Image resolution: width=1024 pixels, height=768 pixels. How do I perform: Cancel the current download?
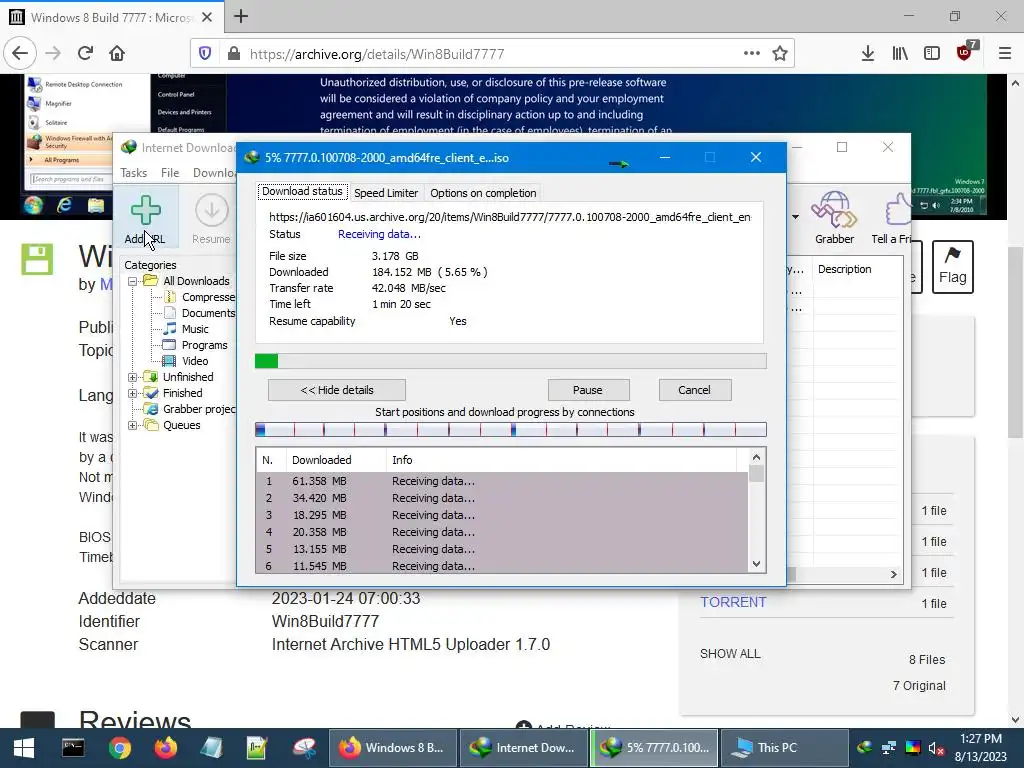695,390
